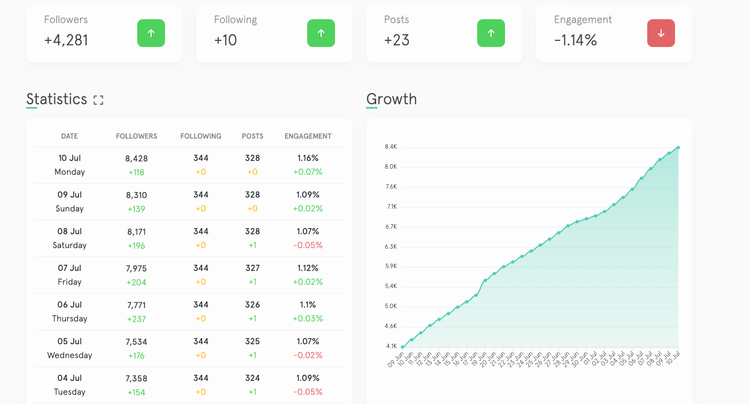This screenshot has width=750, height=404.
Task: Sort by the Followers column header
Action: (x=136, y=136)
